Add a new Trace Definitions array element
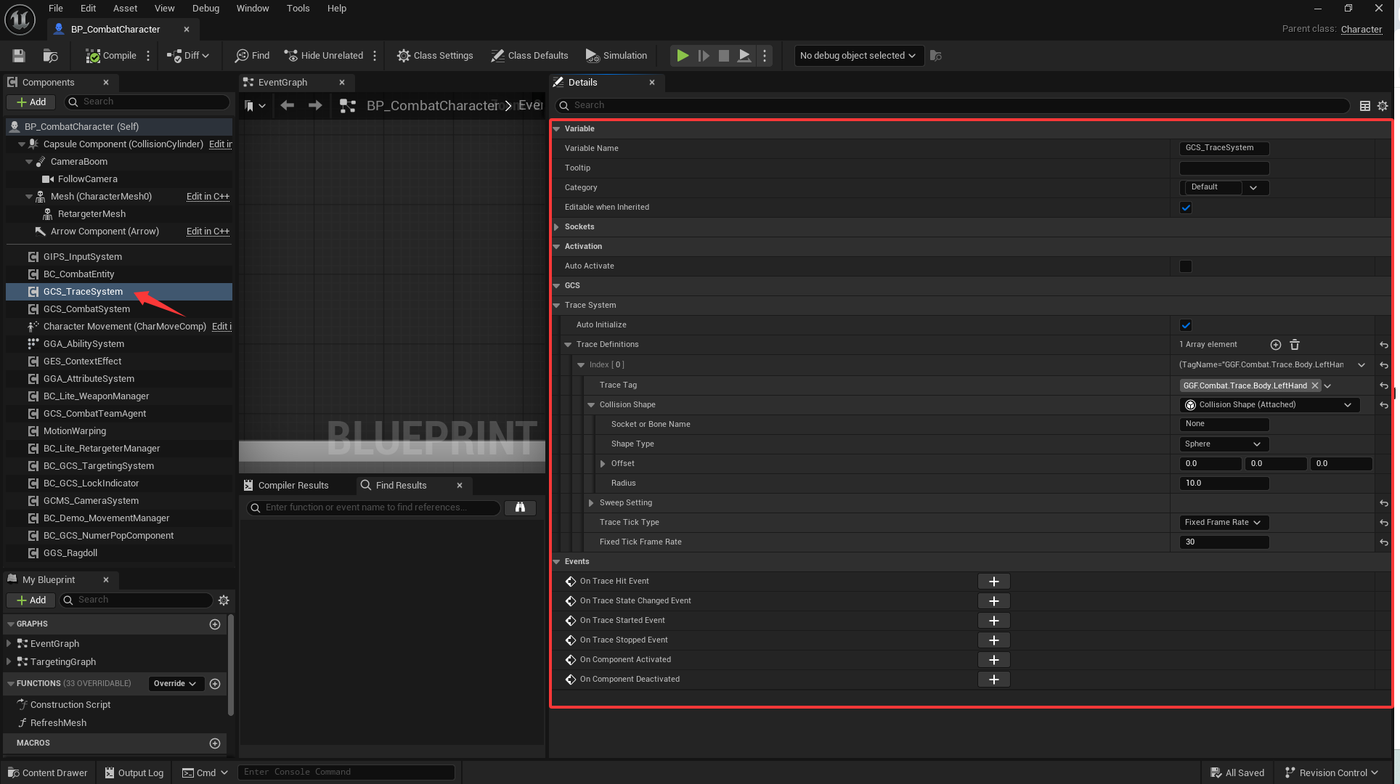The width and height of the screenshot is (1400, 784). (1275, 345)
